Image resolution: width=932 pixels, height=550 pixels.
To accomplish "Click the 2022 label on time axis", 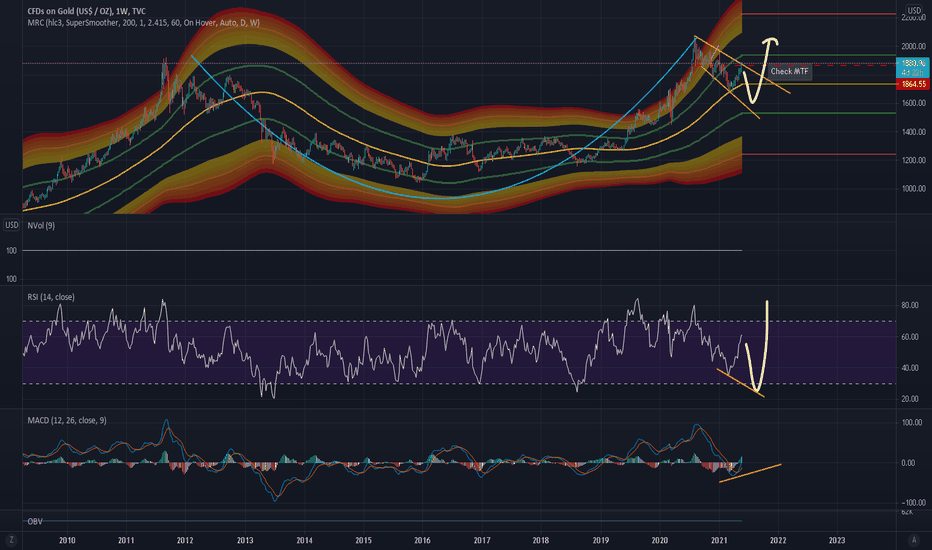I will coord(778,540).
